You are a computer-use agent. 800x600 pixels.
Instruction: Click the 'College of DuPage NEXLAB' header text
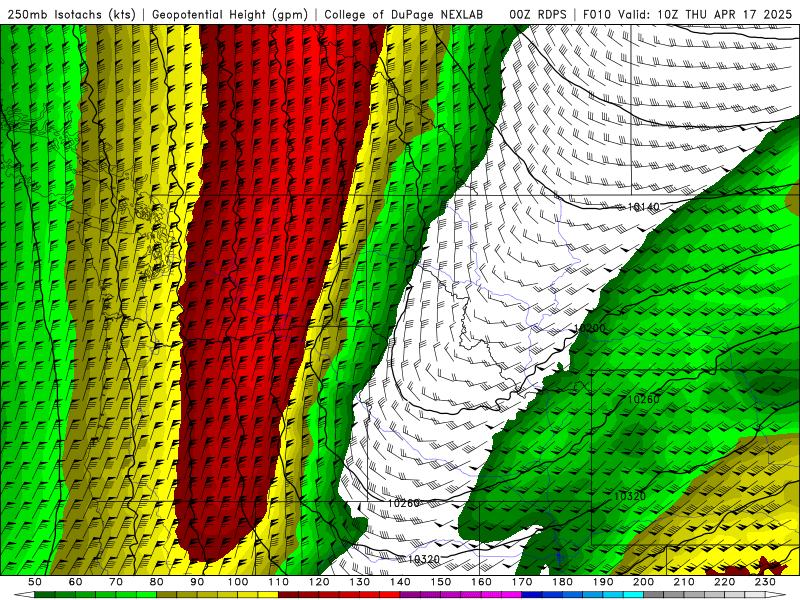point(404,14)
